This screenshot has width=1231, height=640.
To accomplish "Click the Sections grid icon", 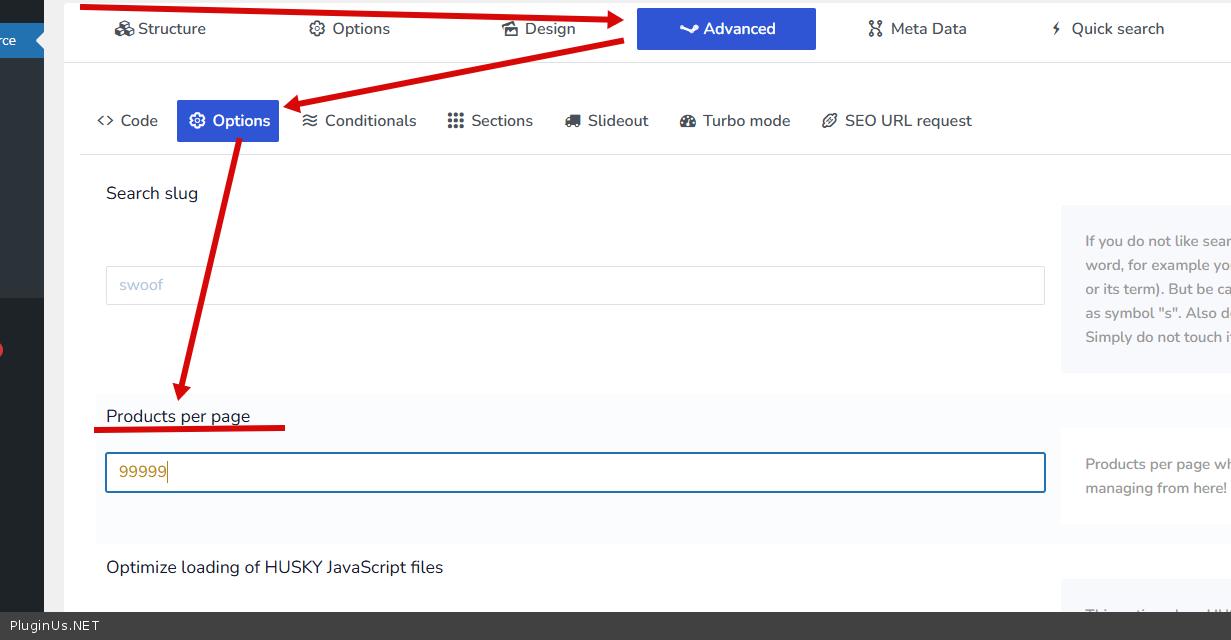I will [x=456, y=121].
